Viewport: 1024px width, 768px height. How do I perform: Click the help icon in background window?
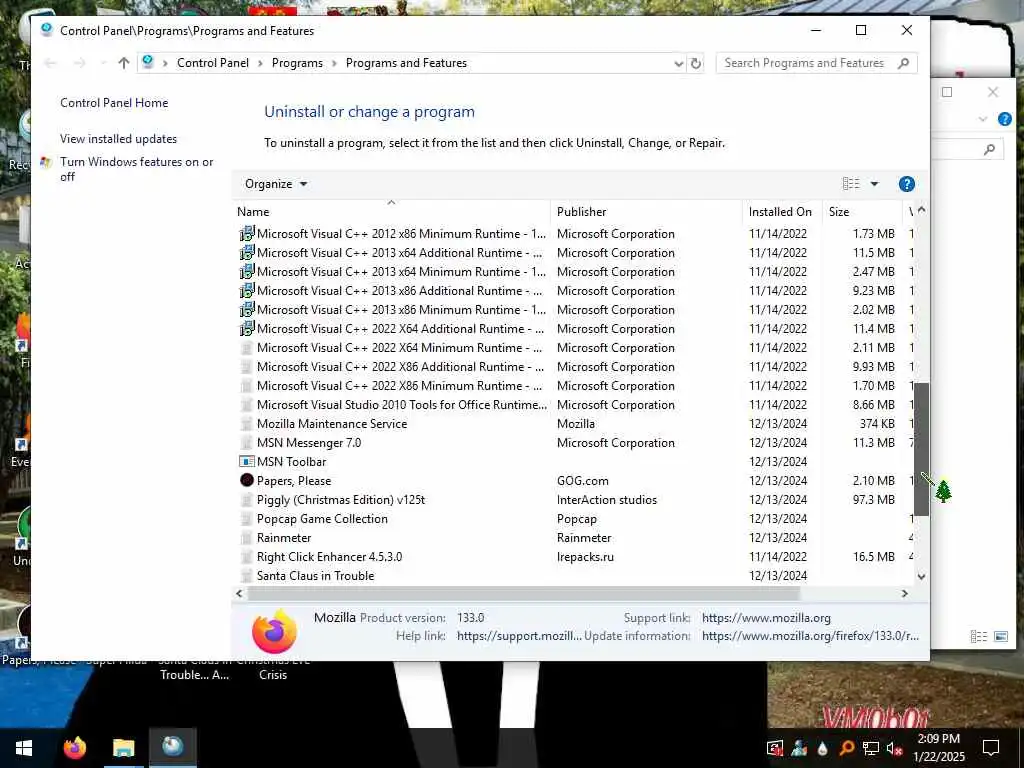[x=1004, y=119]
